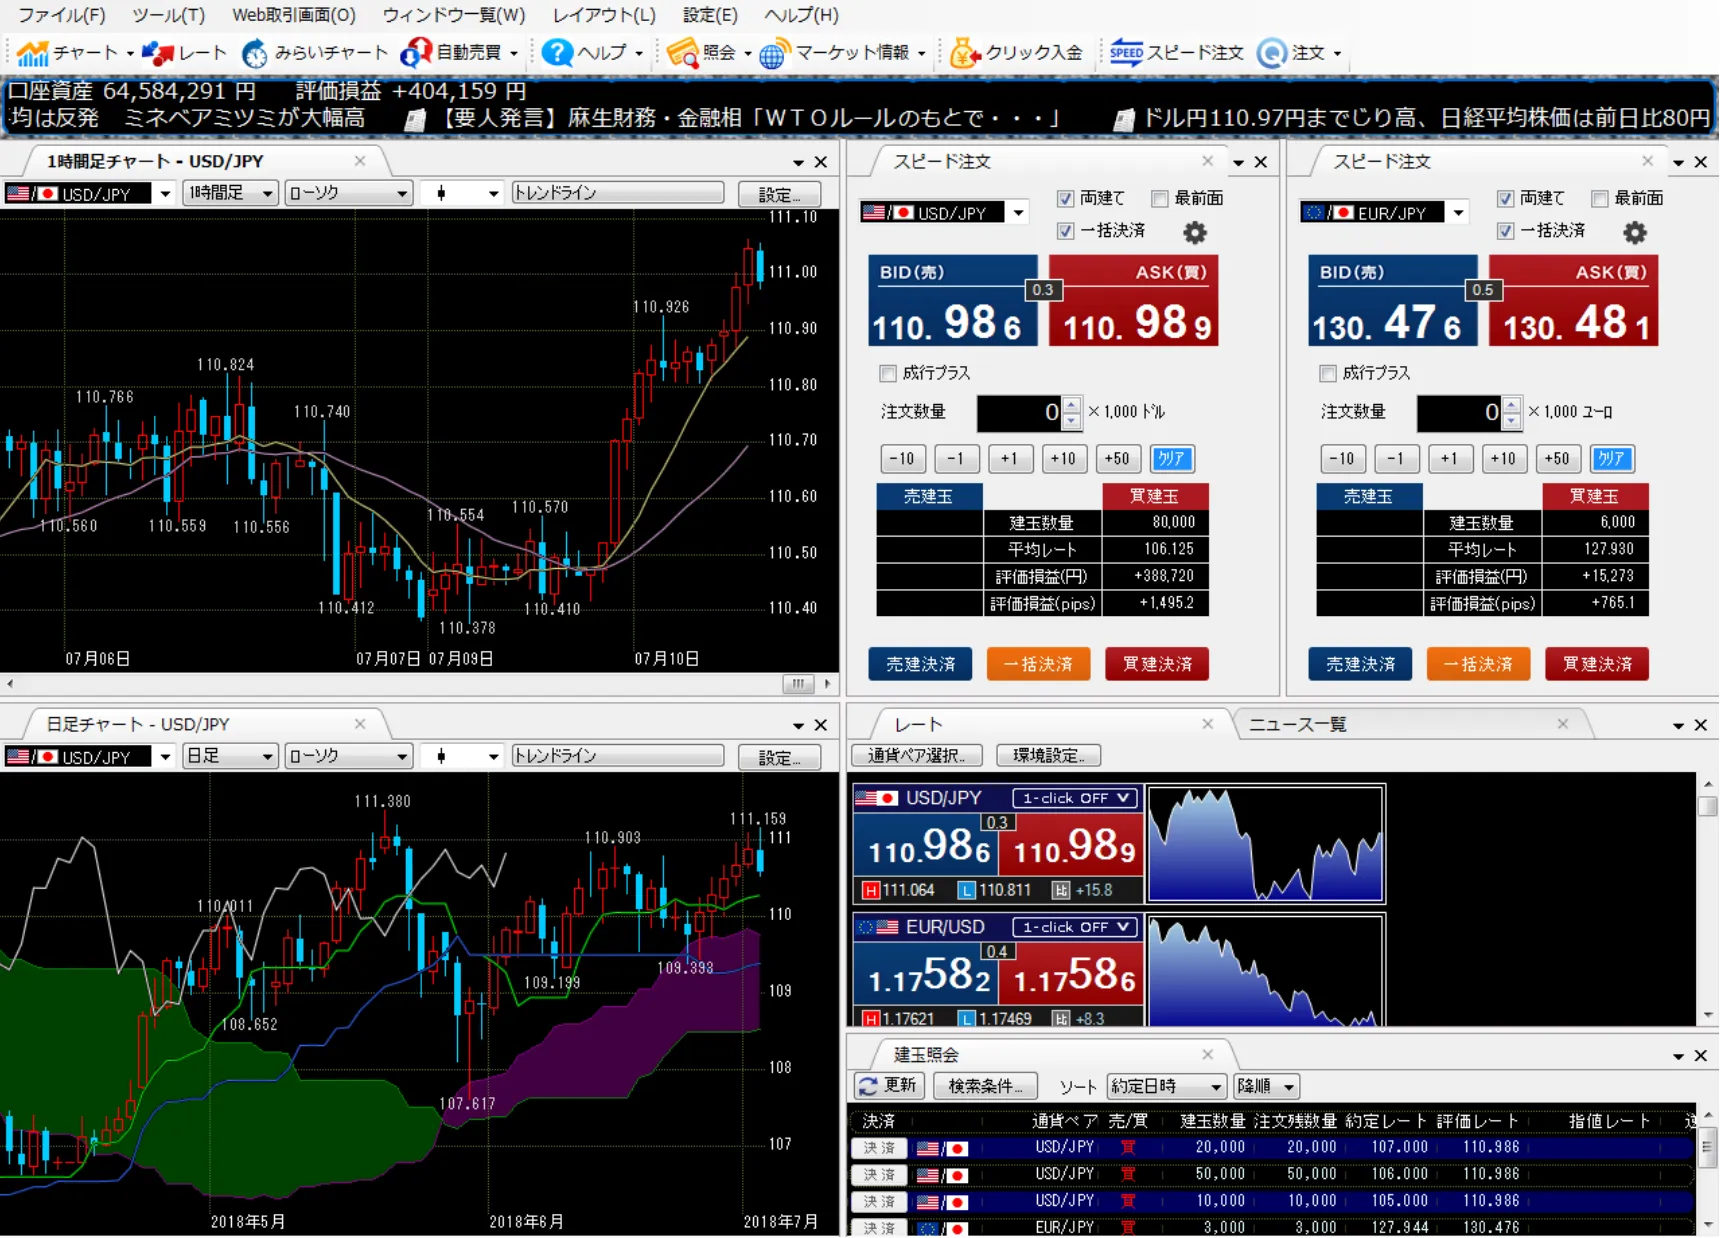The height and width of the screenshot is (1238, 1720).
Task: Click 一括決済 button for USD/JPY
Action: [x=1037, y=665]
